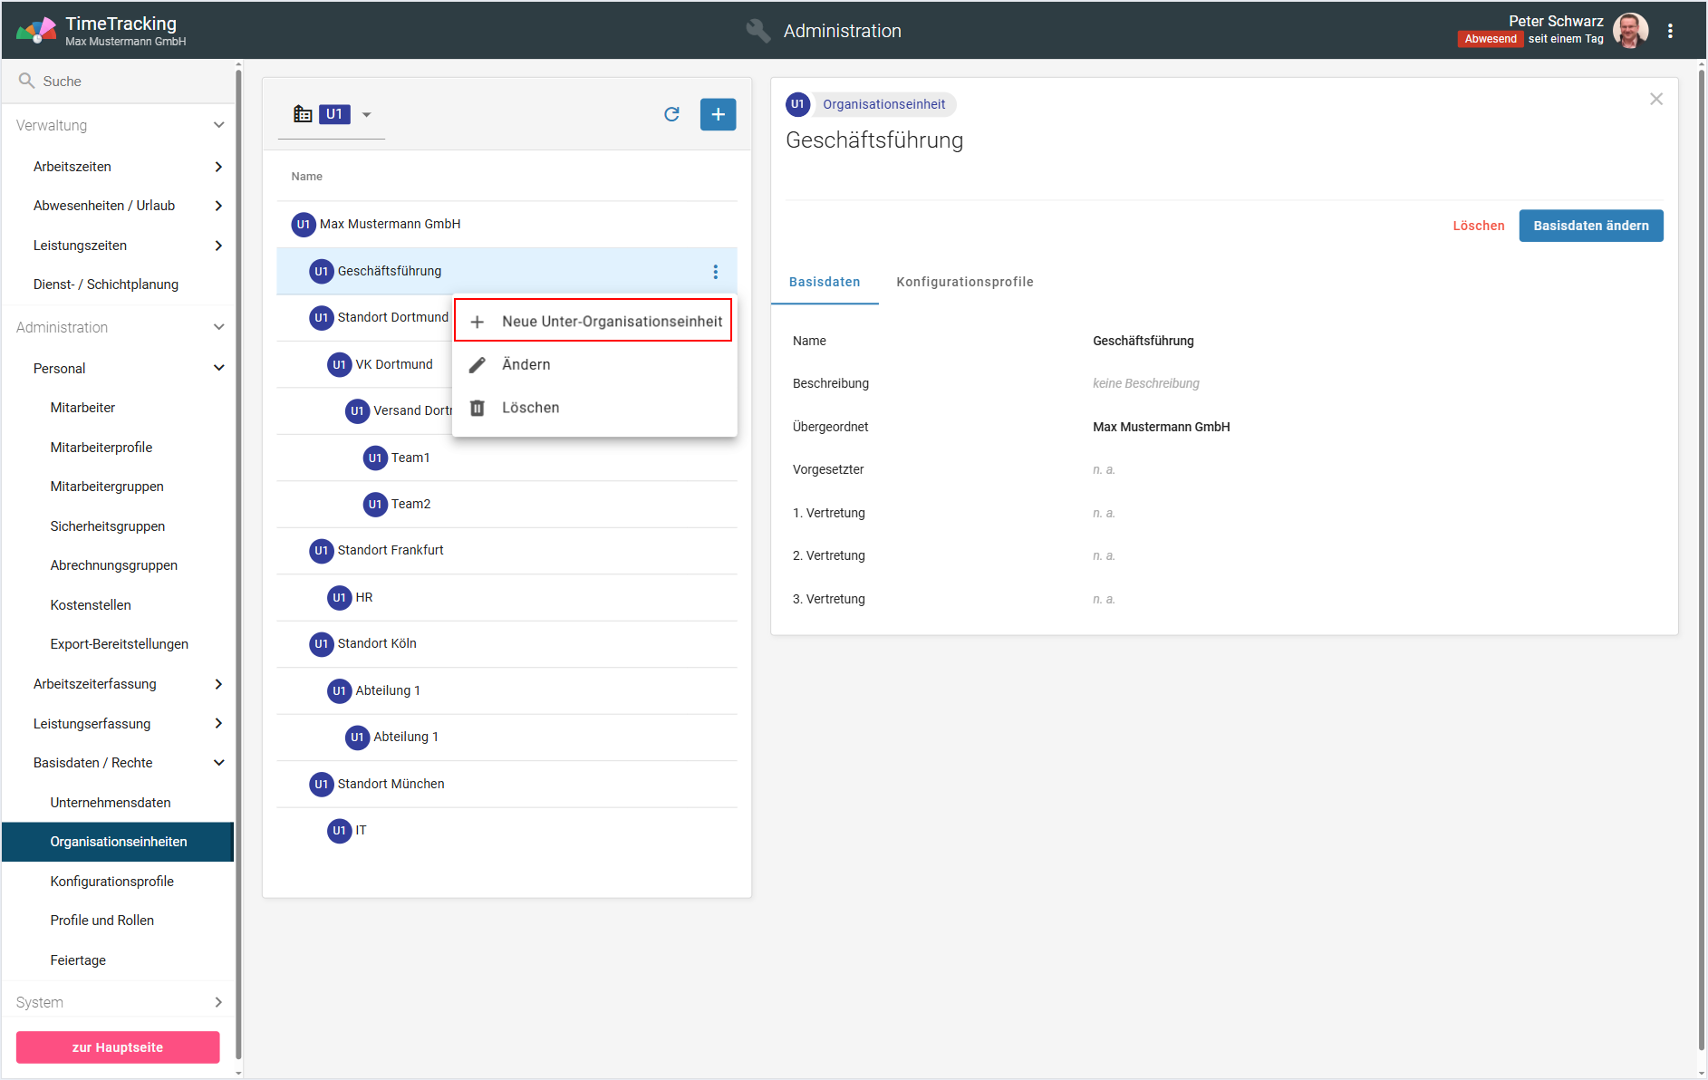Click the blue plus add button
The image size is (1708, 1080).
(718, 114)
